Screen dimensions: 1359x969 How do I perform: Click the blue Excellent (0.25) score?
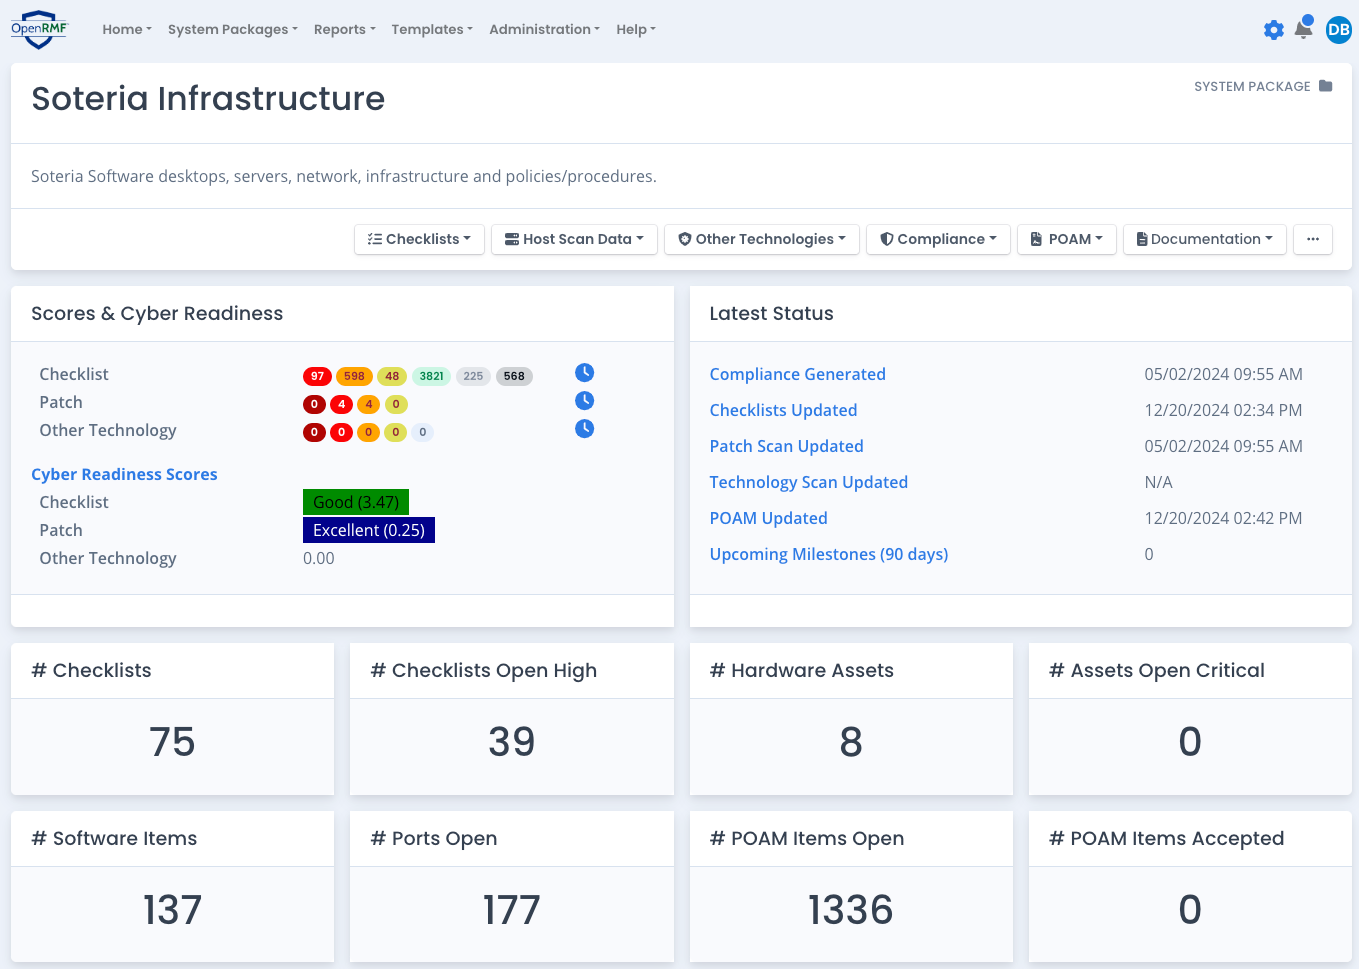click(x=369, y=530)
